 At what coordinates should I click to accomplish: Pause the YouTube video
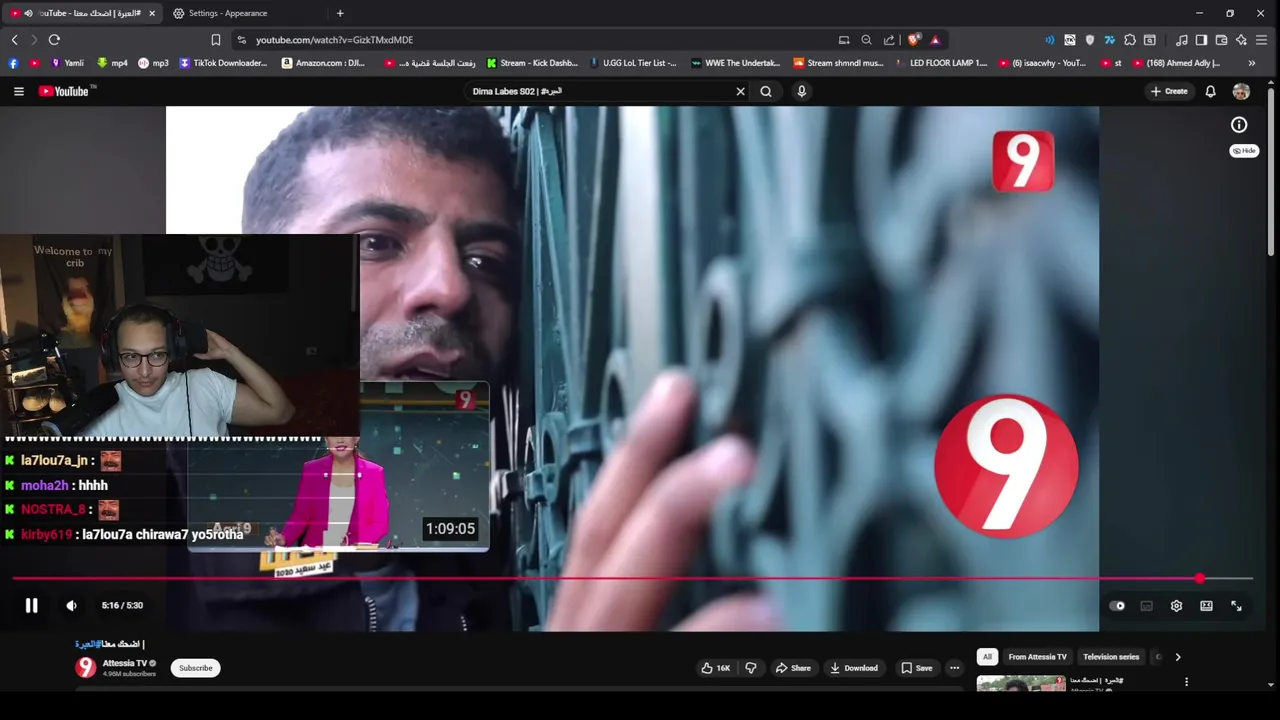(31, 605)
